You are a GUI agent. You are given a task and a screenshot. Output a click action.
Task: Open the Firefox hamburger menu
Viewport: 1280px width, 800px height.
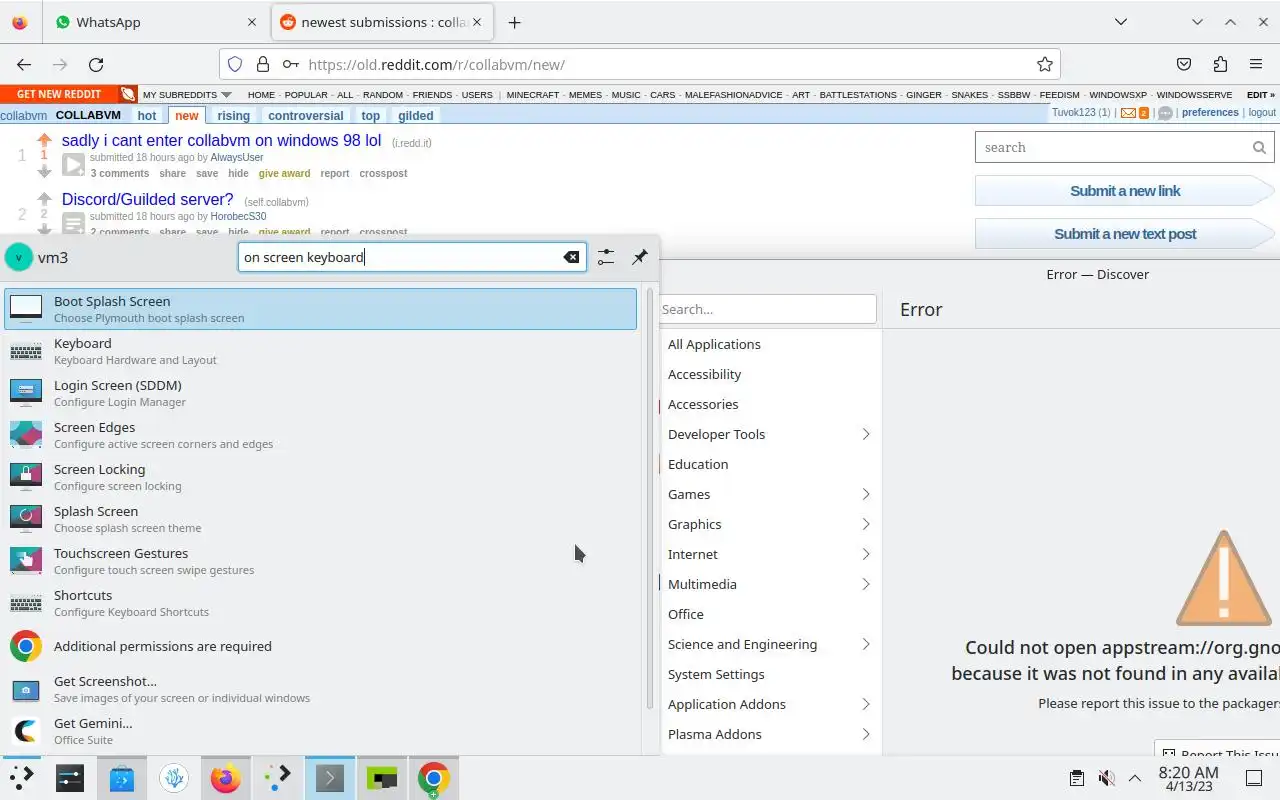(x=1256, y=64)
